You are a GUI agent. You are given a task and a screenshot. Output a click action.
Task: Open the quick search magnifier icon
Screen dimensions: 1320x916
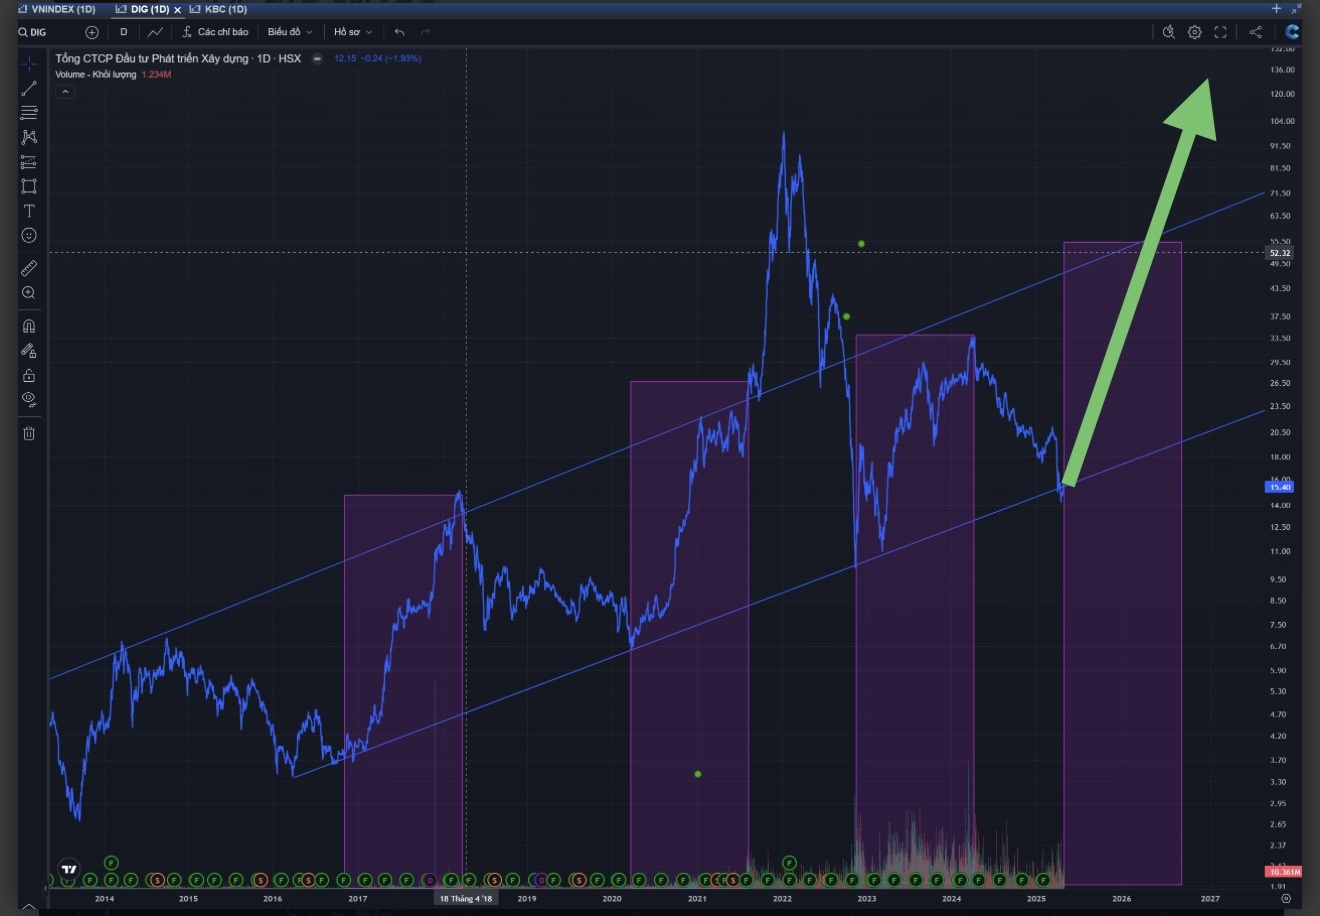(1168, 32)
